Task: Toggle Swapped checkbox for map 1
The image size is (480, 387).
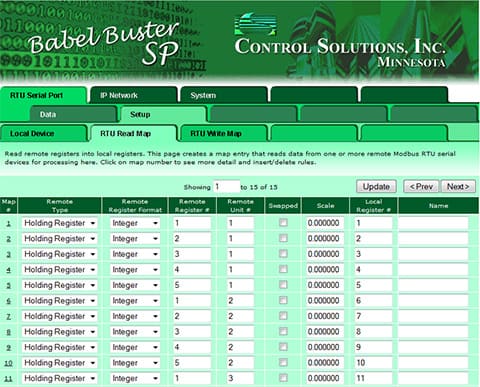Action: pos(283,222)
